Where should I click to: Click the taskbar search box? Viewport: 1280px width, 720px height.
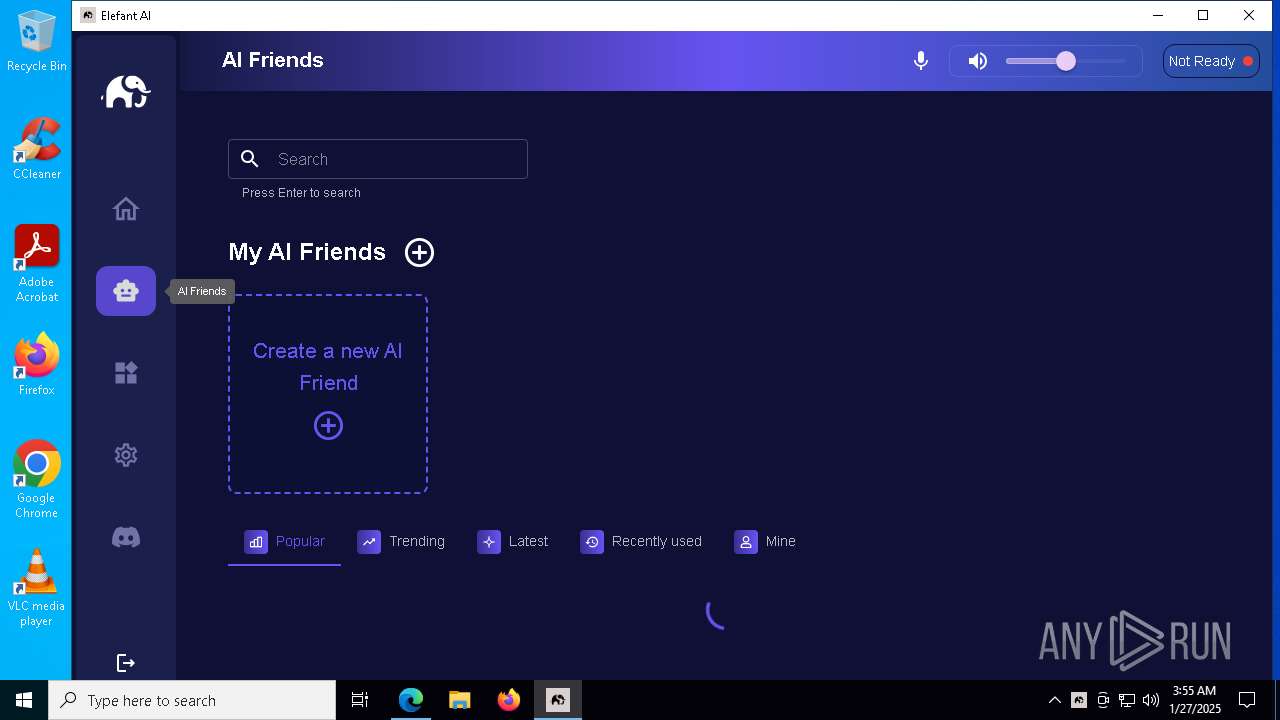(x=192, y=700)
